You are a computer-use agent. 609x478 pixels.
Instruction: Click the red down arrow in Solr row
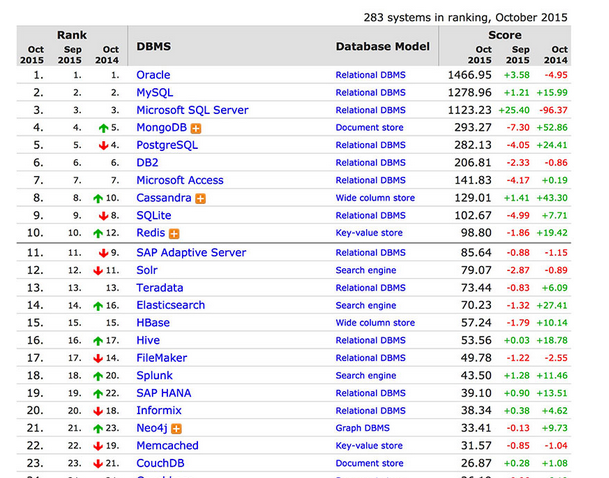[98, 271]
